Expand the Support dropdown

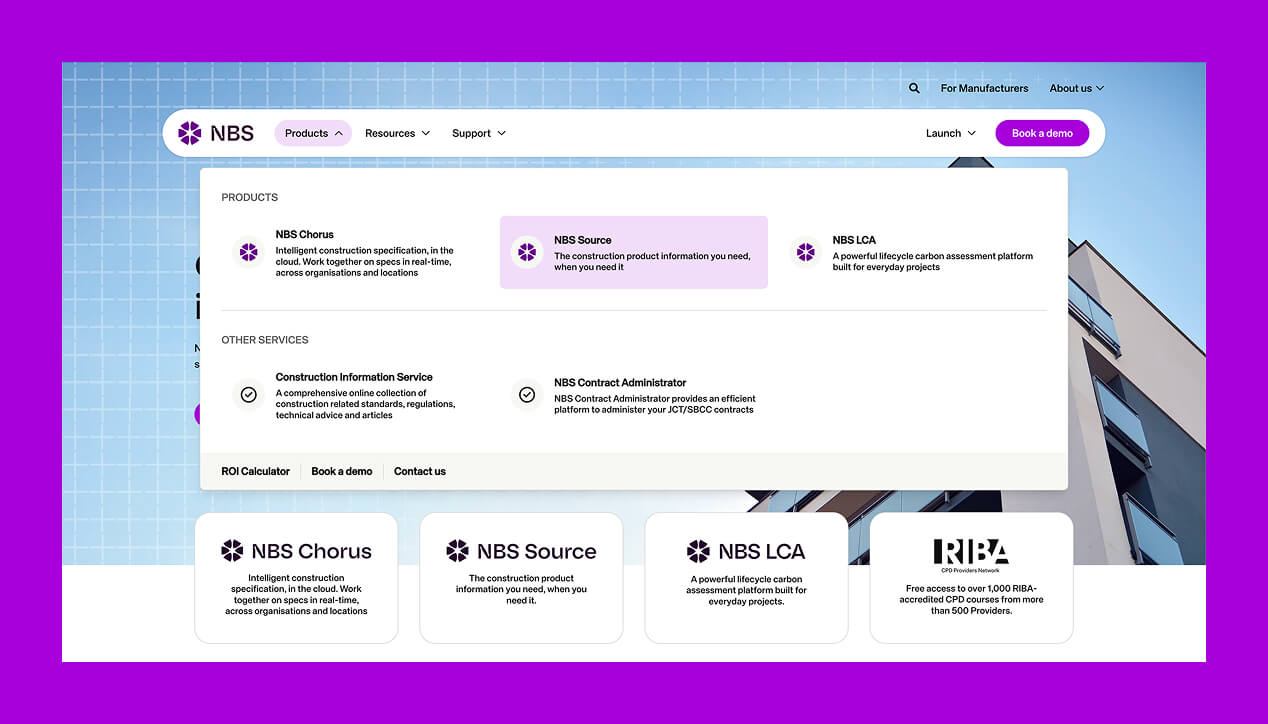click(x=479, y=133)
